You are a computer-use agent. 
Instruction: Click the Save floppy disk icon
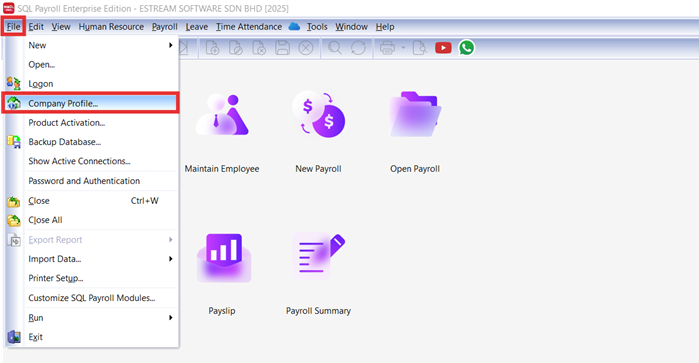282,48
